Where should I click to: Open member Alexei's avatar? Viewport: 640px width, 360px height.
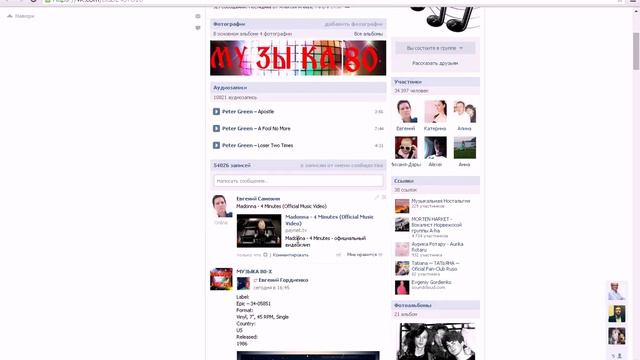(x=435, y=147)
